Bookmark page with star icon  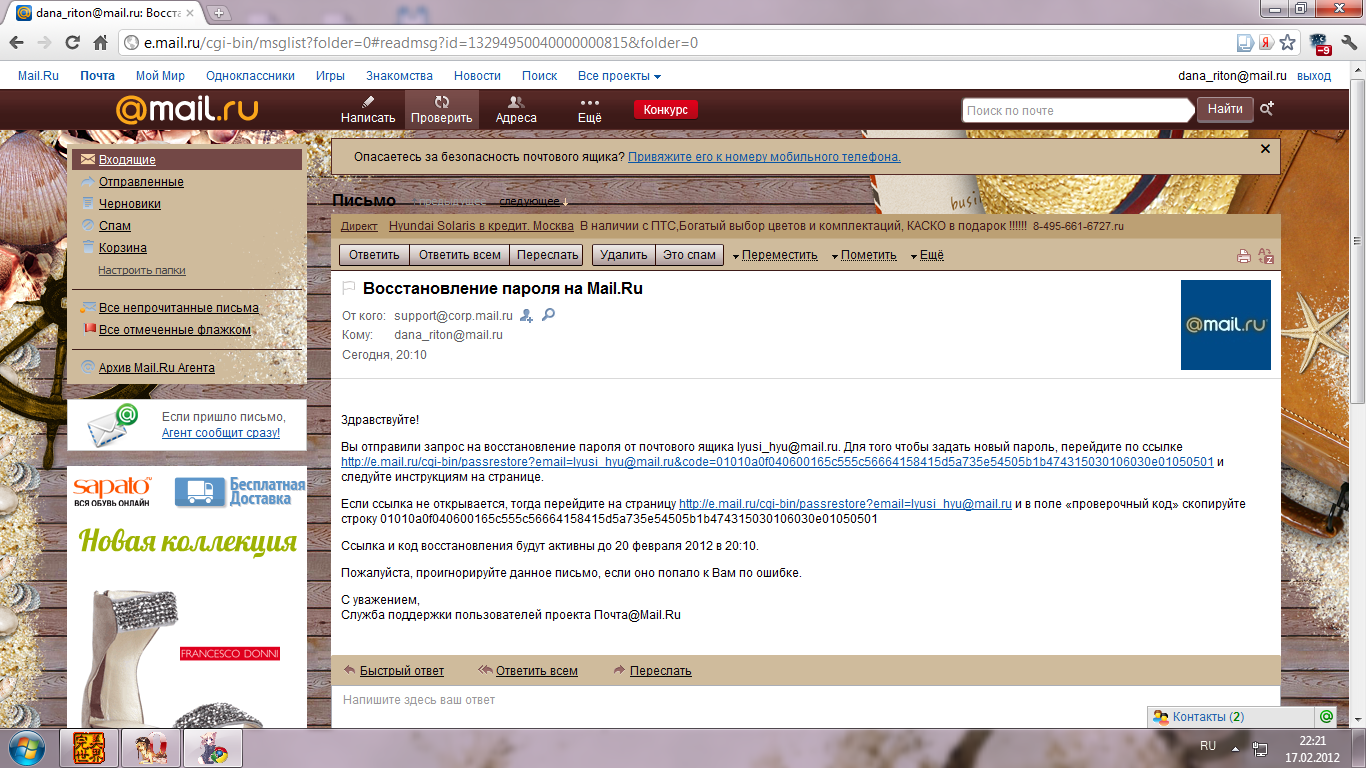pos(1287,43)
